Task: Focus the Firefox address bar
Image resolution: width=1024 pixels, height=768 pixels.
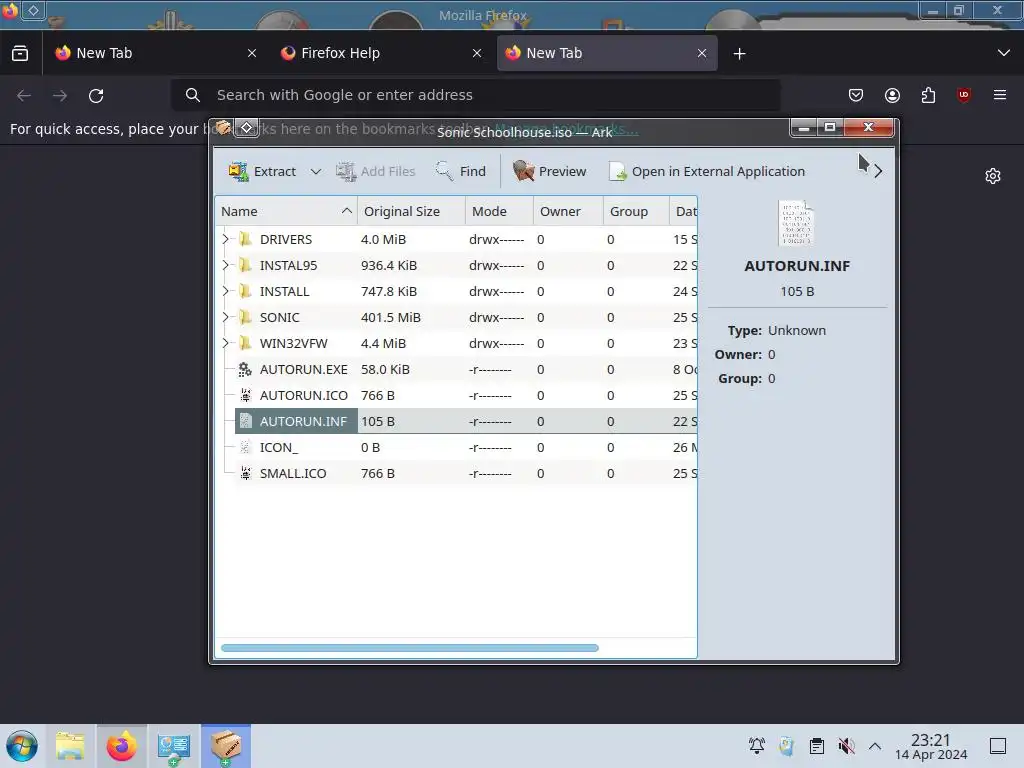Action: pyautogui.click(x=475, y=95)
